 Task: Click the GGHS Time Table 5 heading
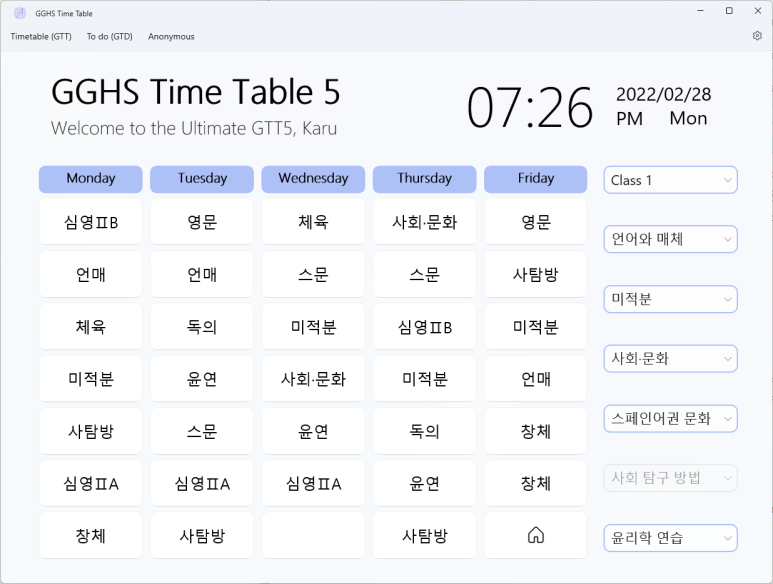196,92
